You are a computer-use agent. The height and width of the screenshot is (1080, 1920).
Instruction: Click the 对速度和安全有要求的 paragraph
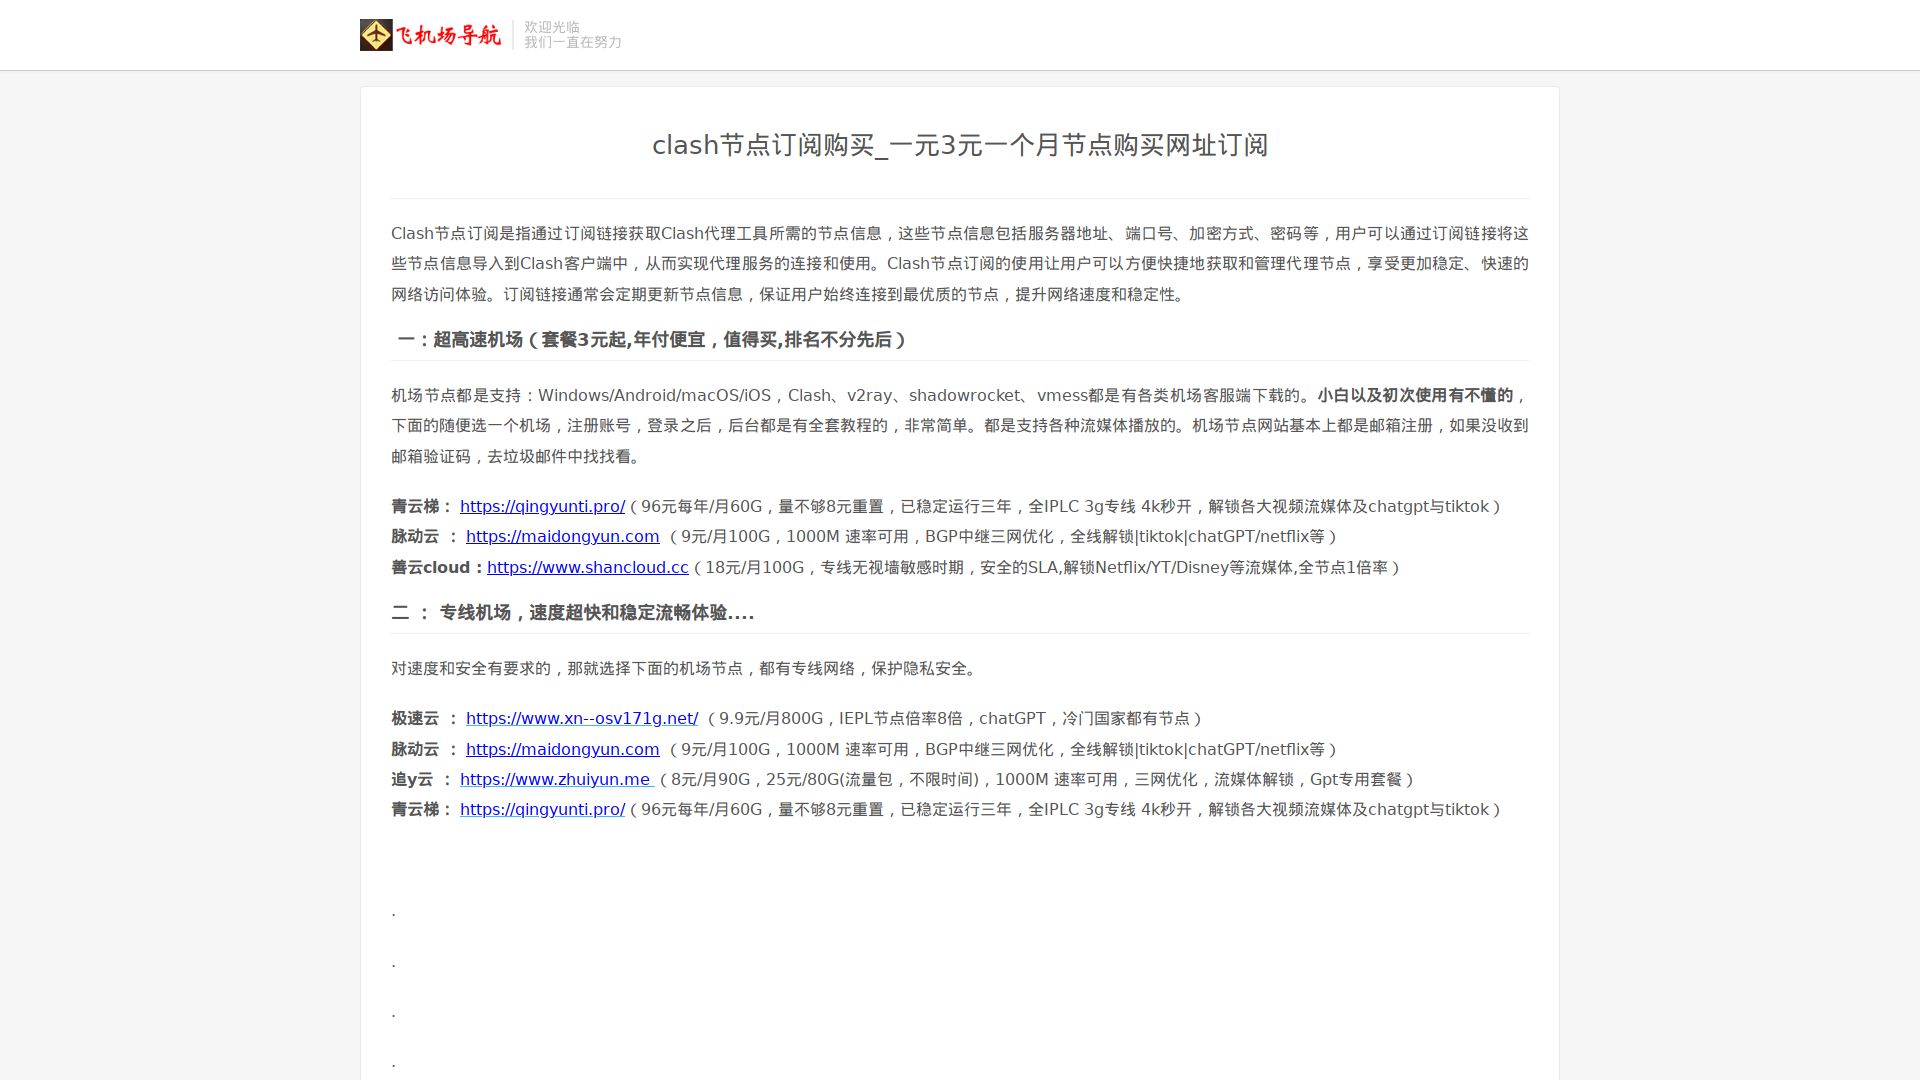tap(685, 669)
